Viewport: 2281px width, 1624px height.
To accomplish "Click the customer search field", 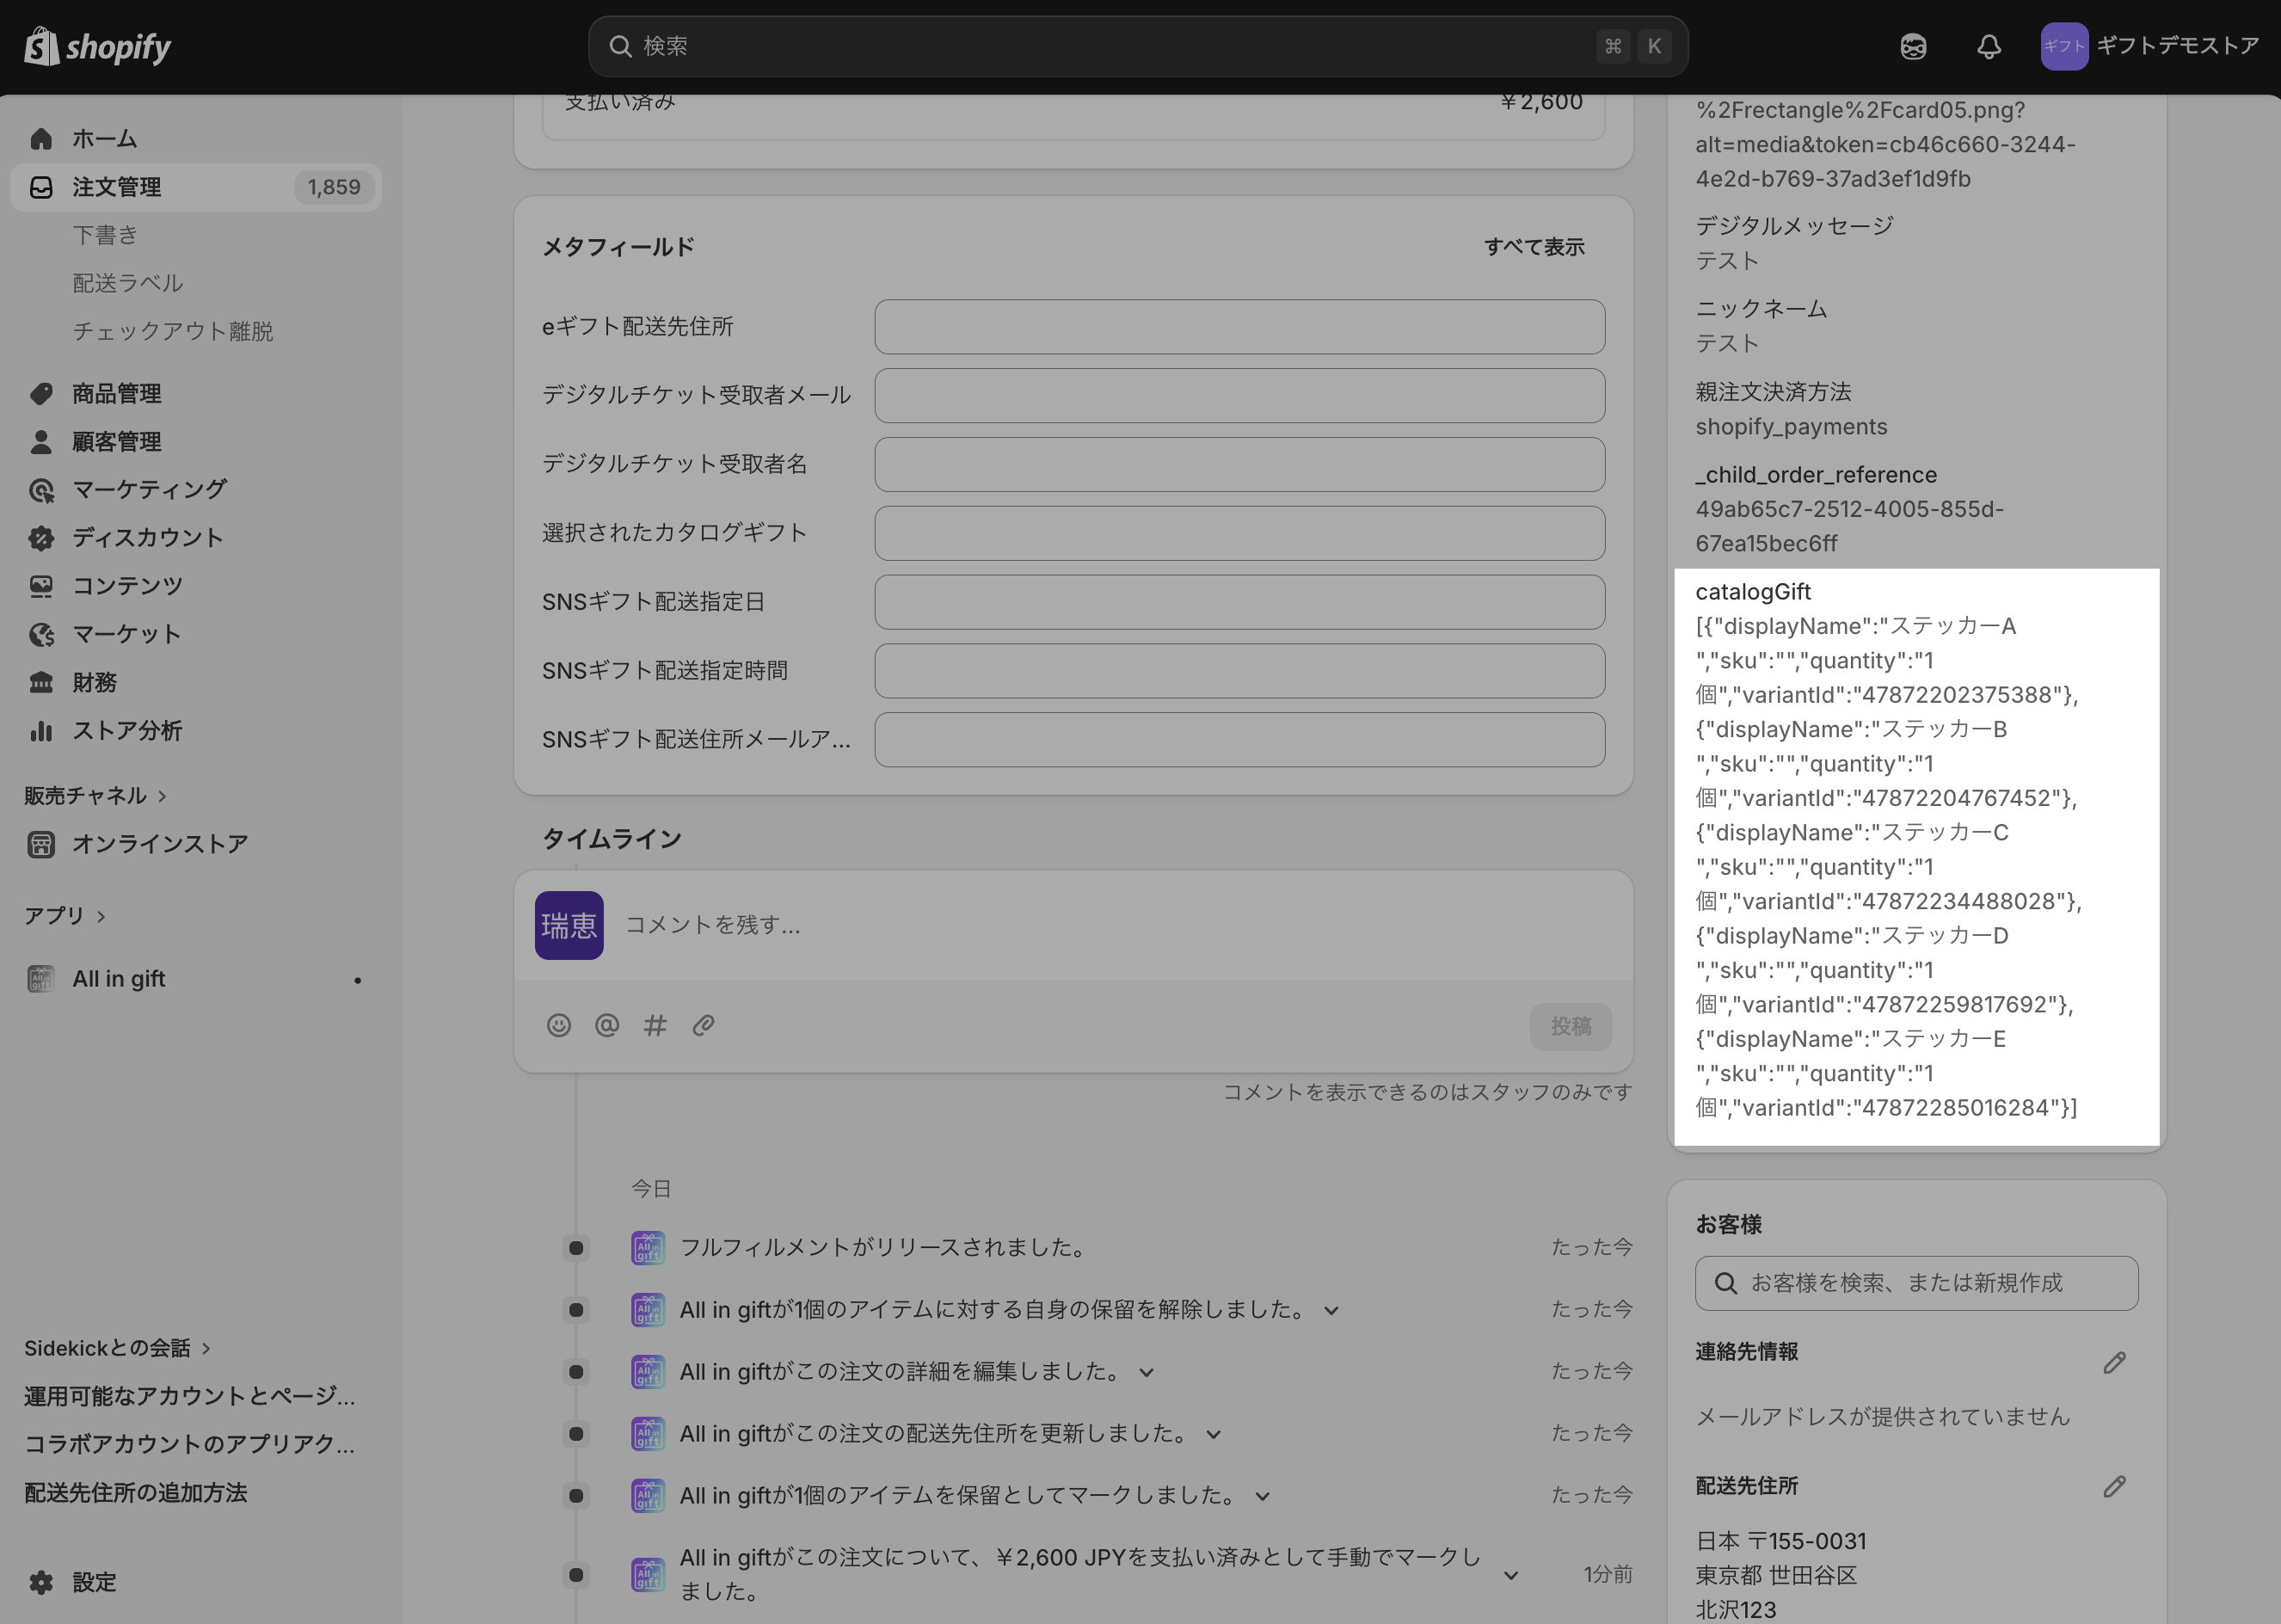I will 1916,1283.
